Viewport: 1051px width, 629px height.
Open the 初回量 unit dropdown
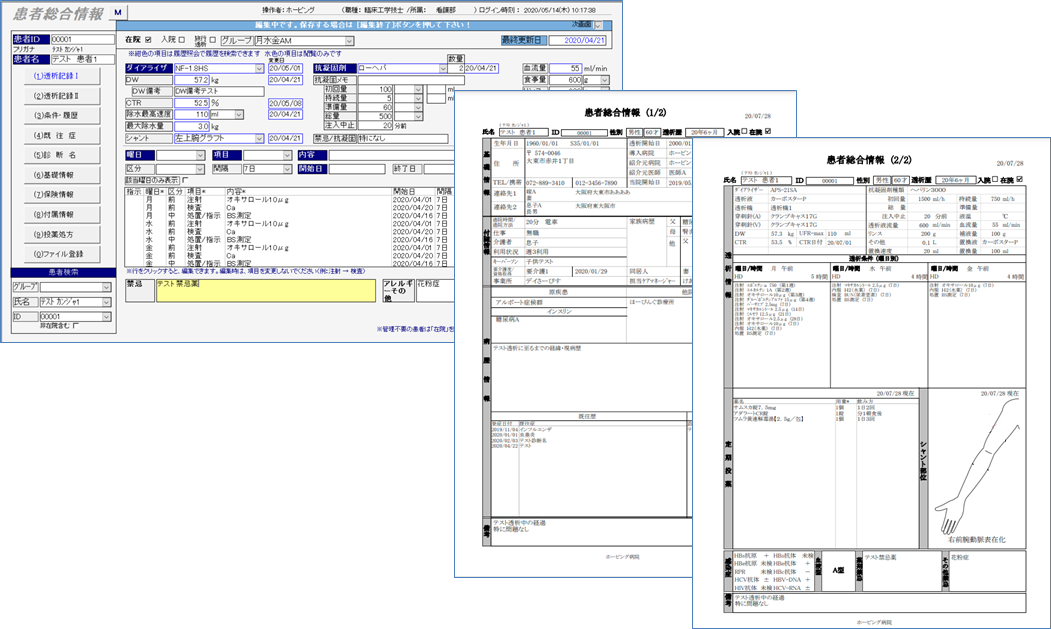418,89
